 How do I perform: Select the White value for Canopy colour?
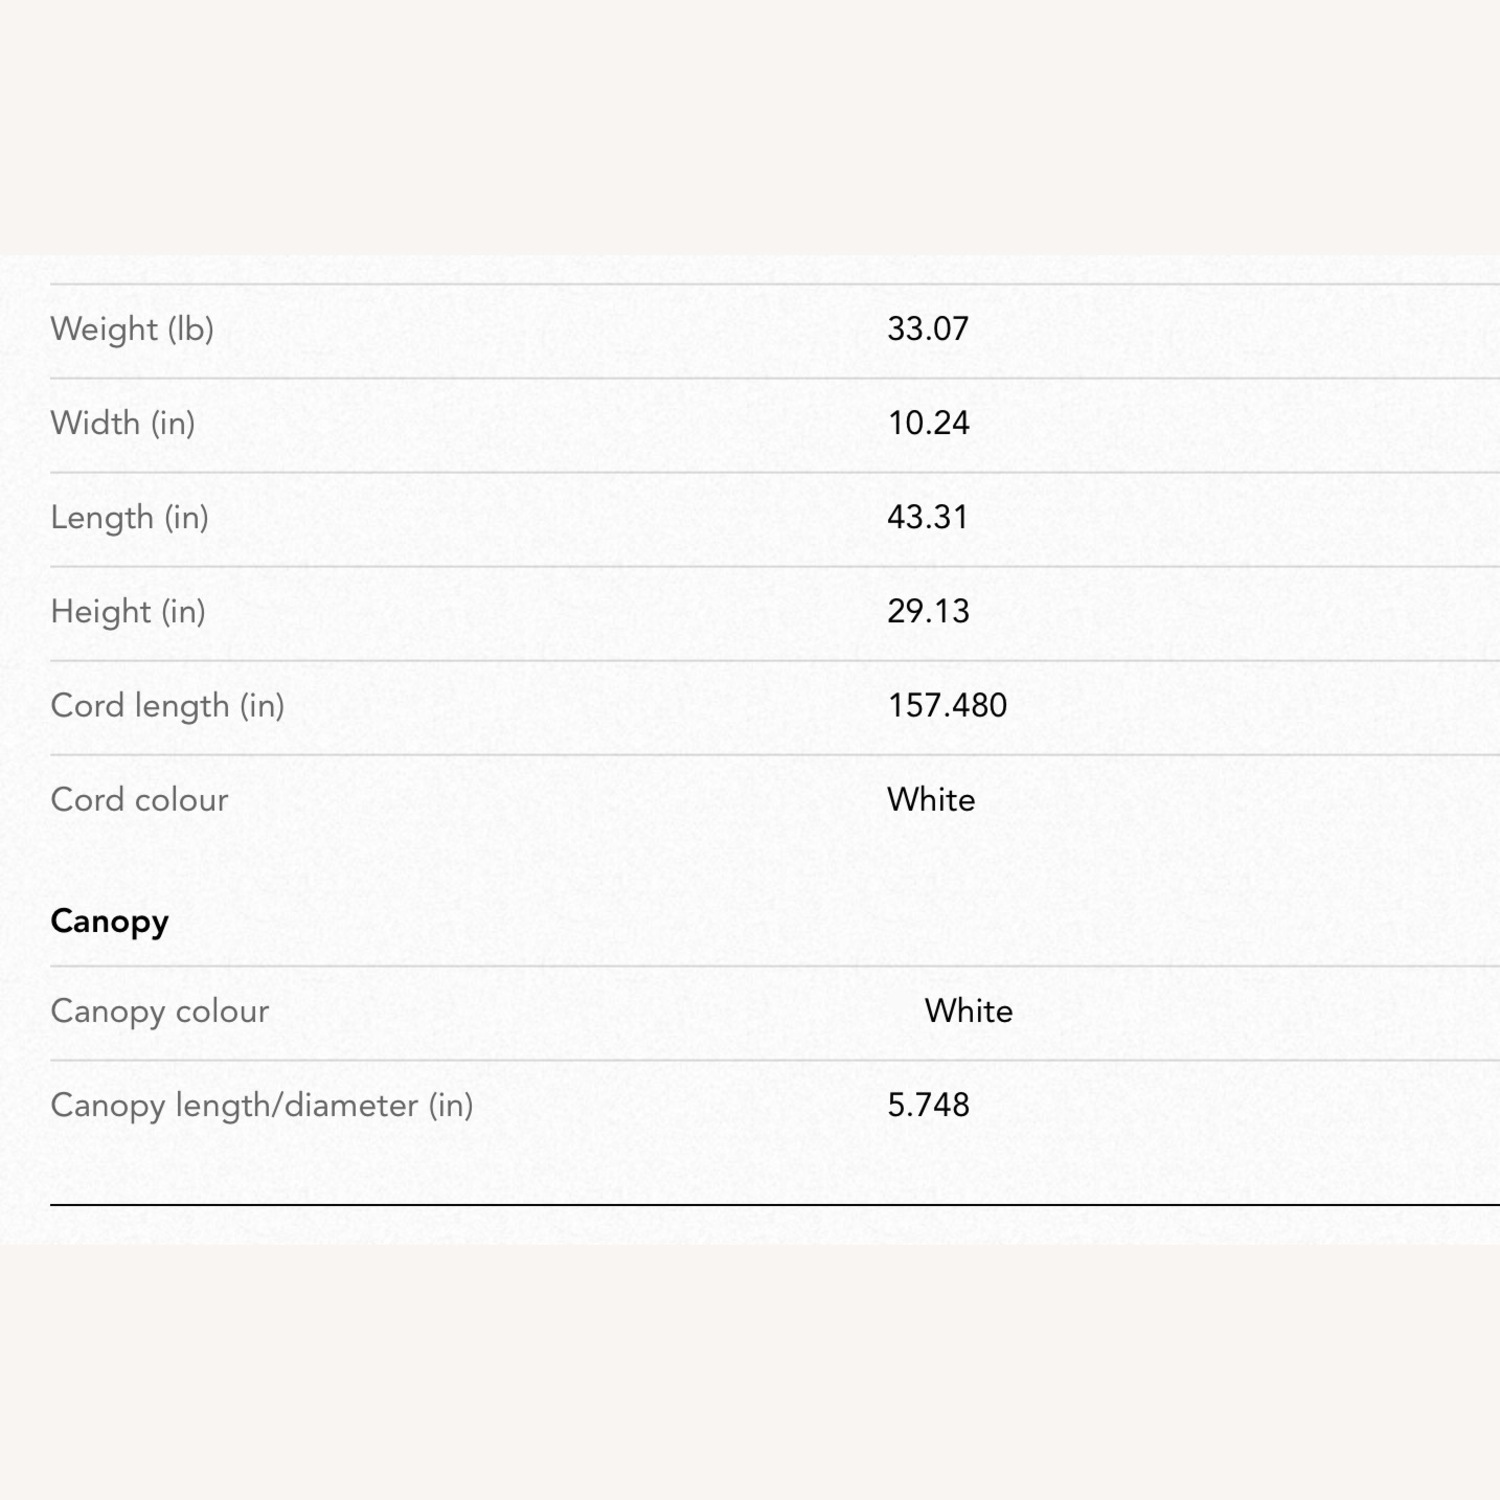[x=968, y=1011]
